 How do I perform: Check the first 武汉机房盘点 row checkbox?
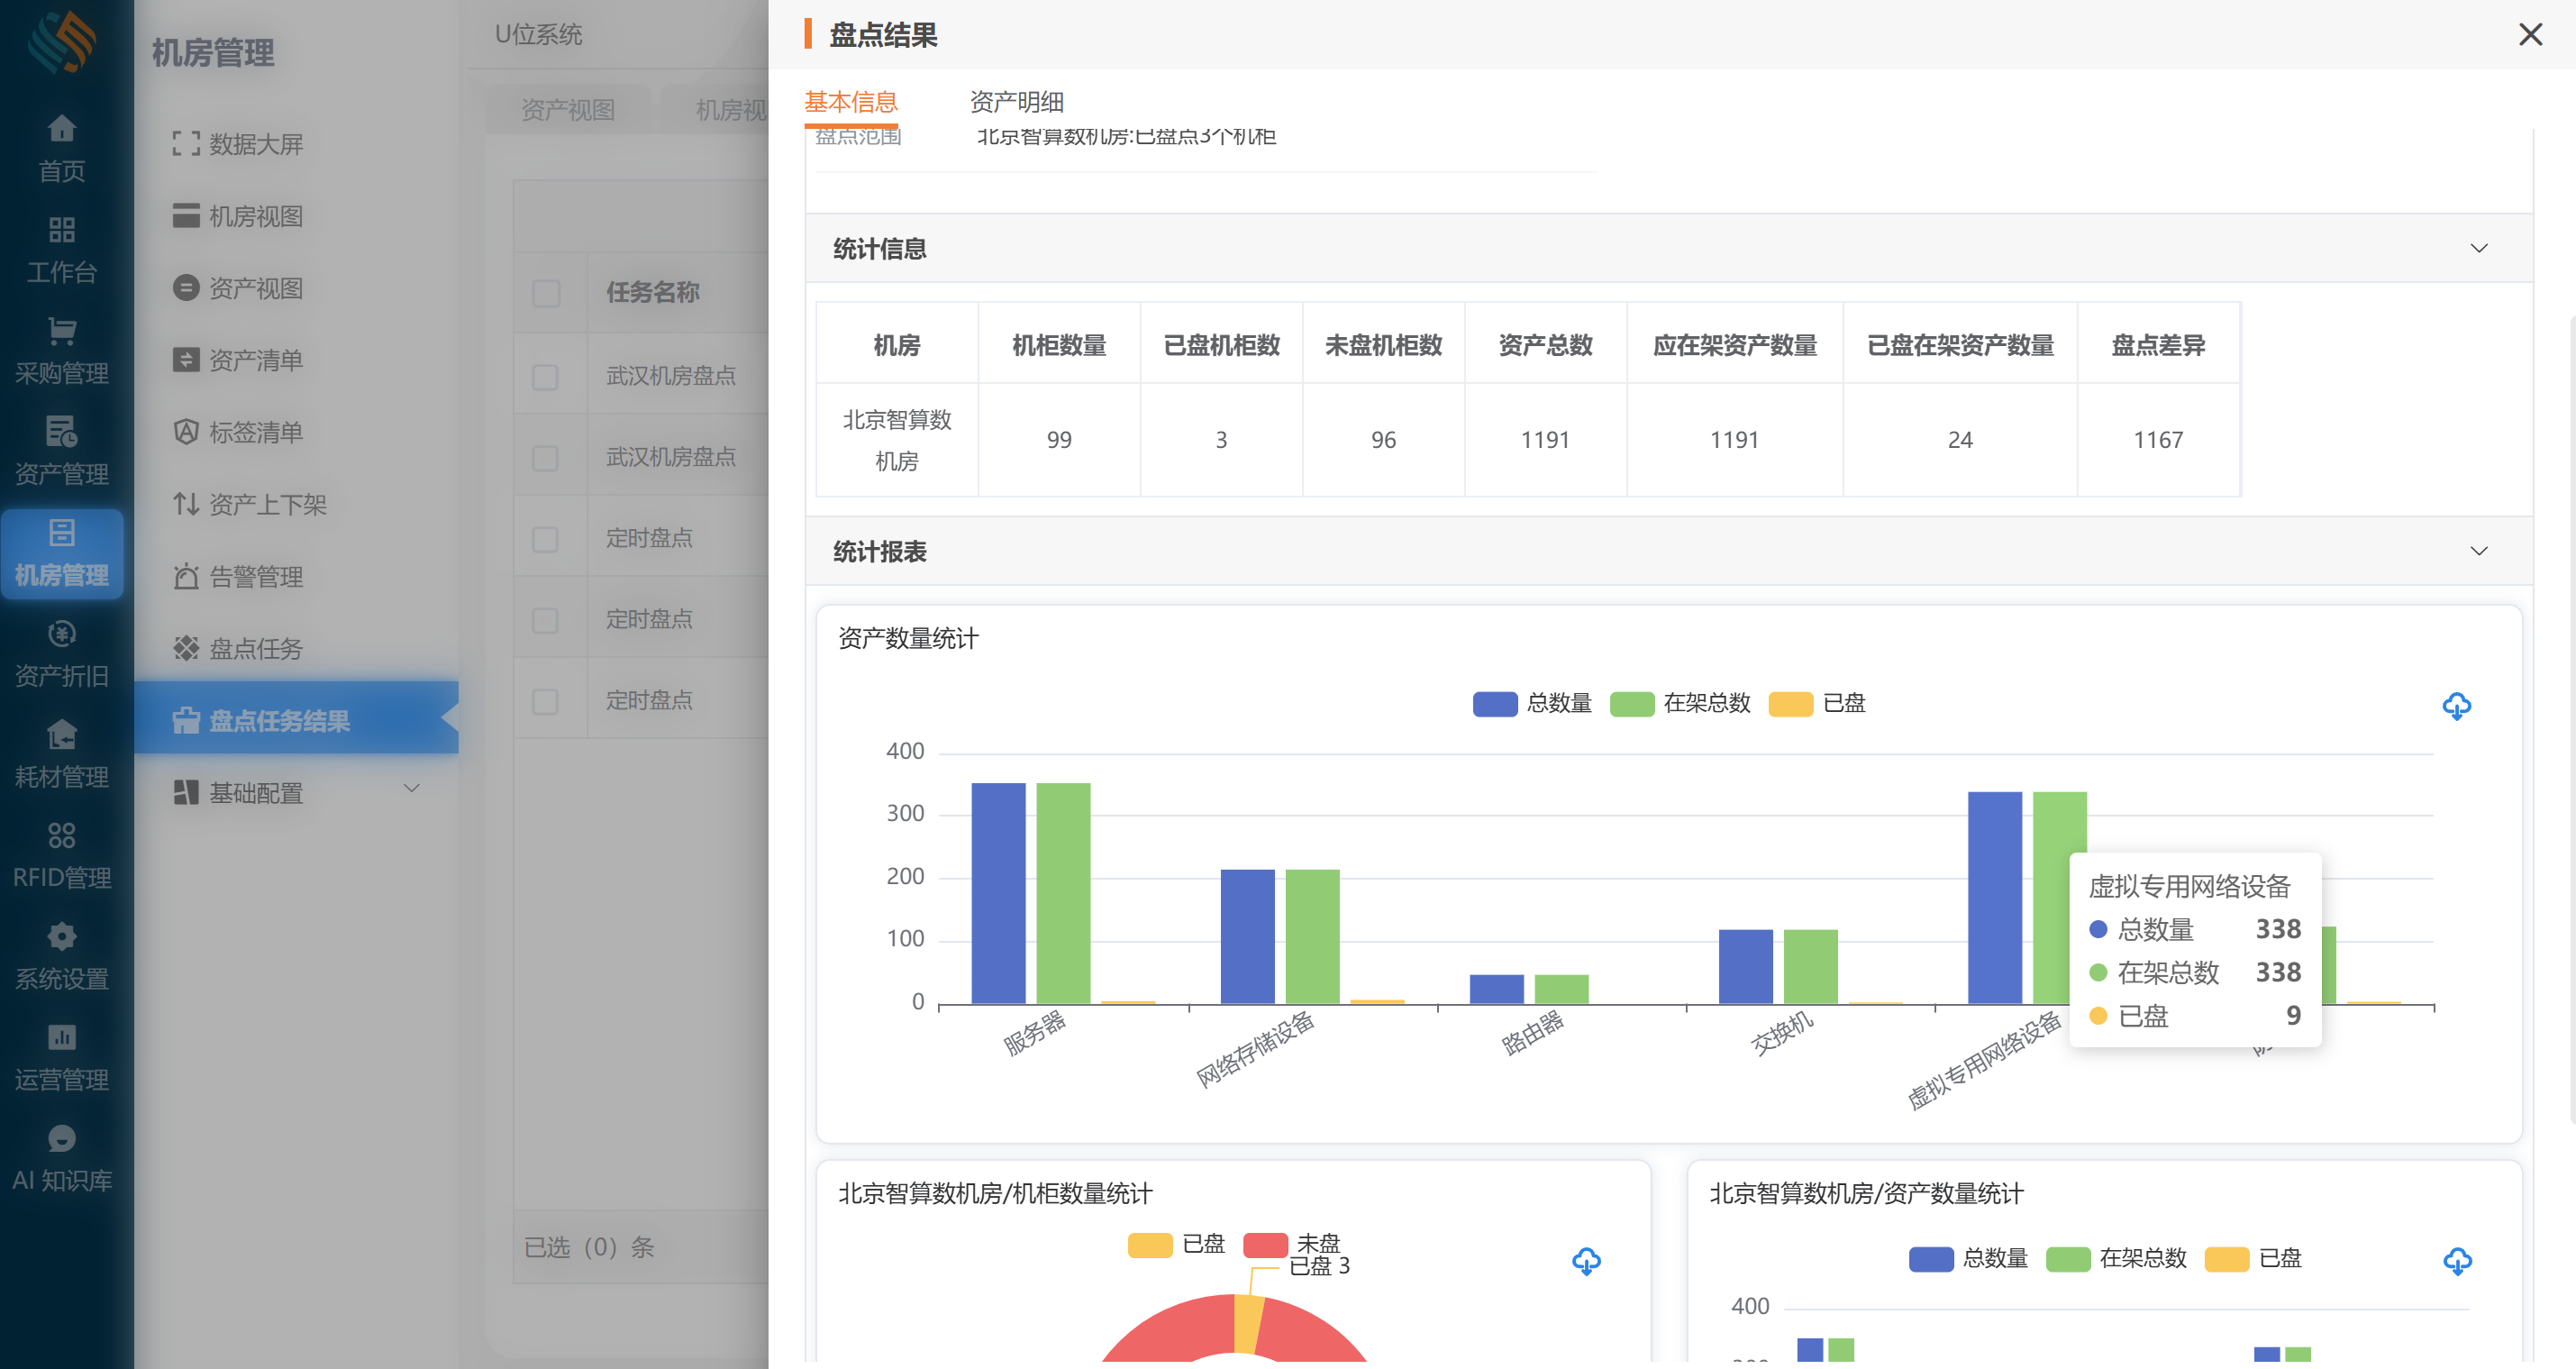coord(546,377)
